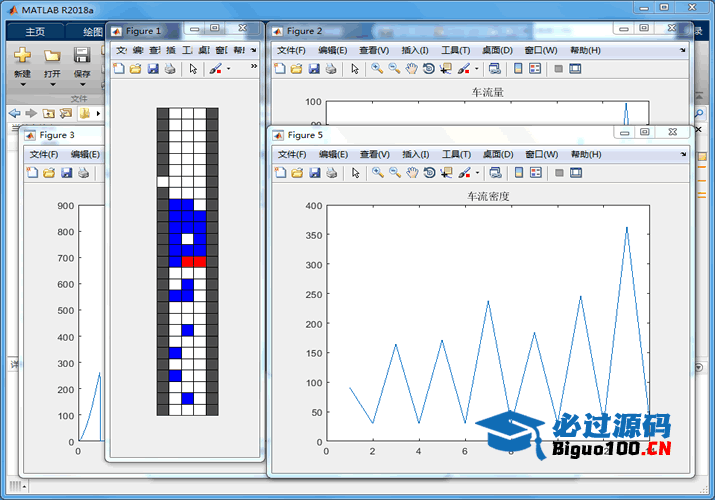The image size is (715, 500).
Task: Click Save icon in Figure 1 toolbar
Action: pos(153,69)
